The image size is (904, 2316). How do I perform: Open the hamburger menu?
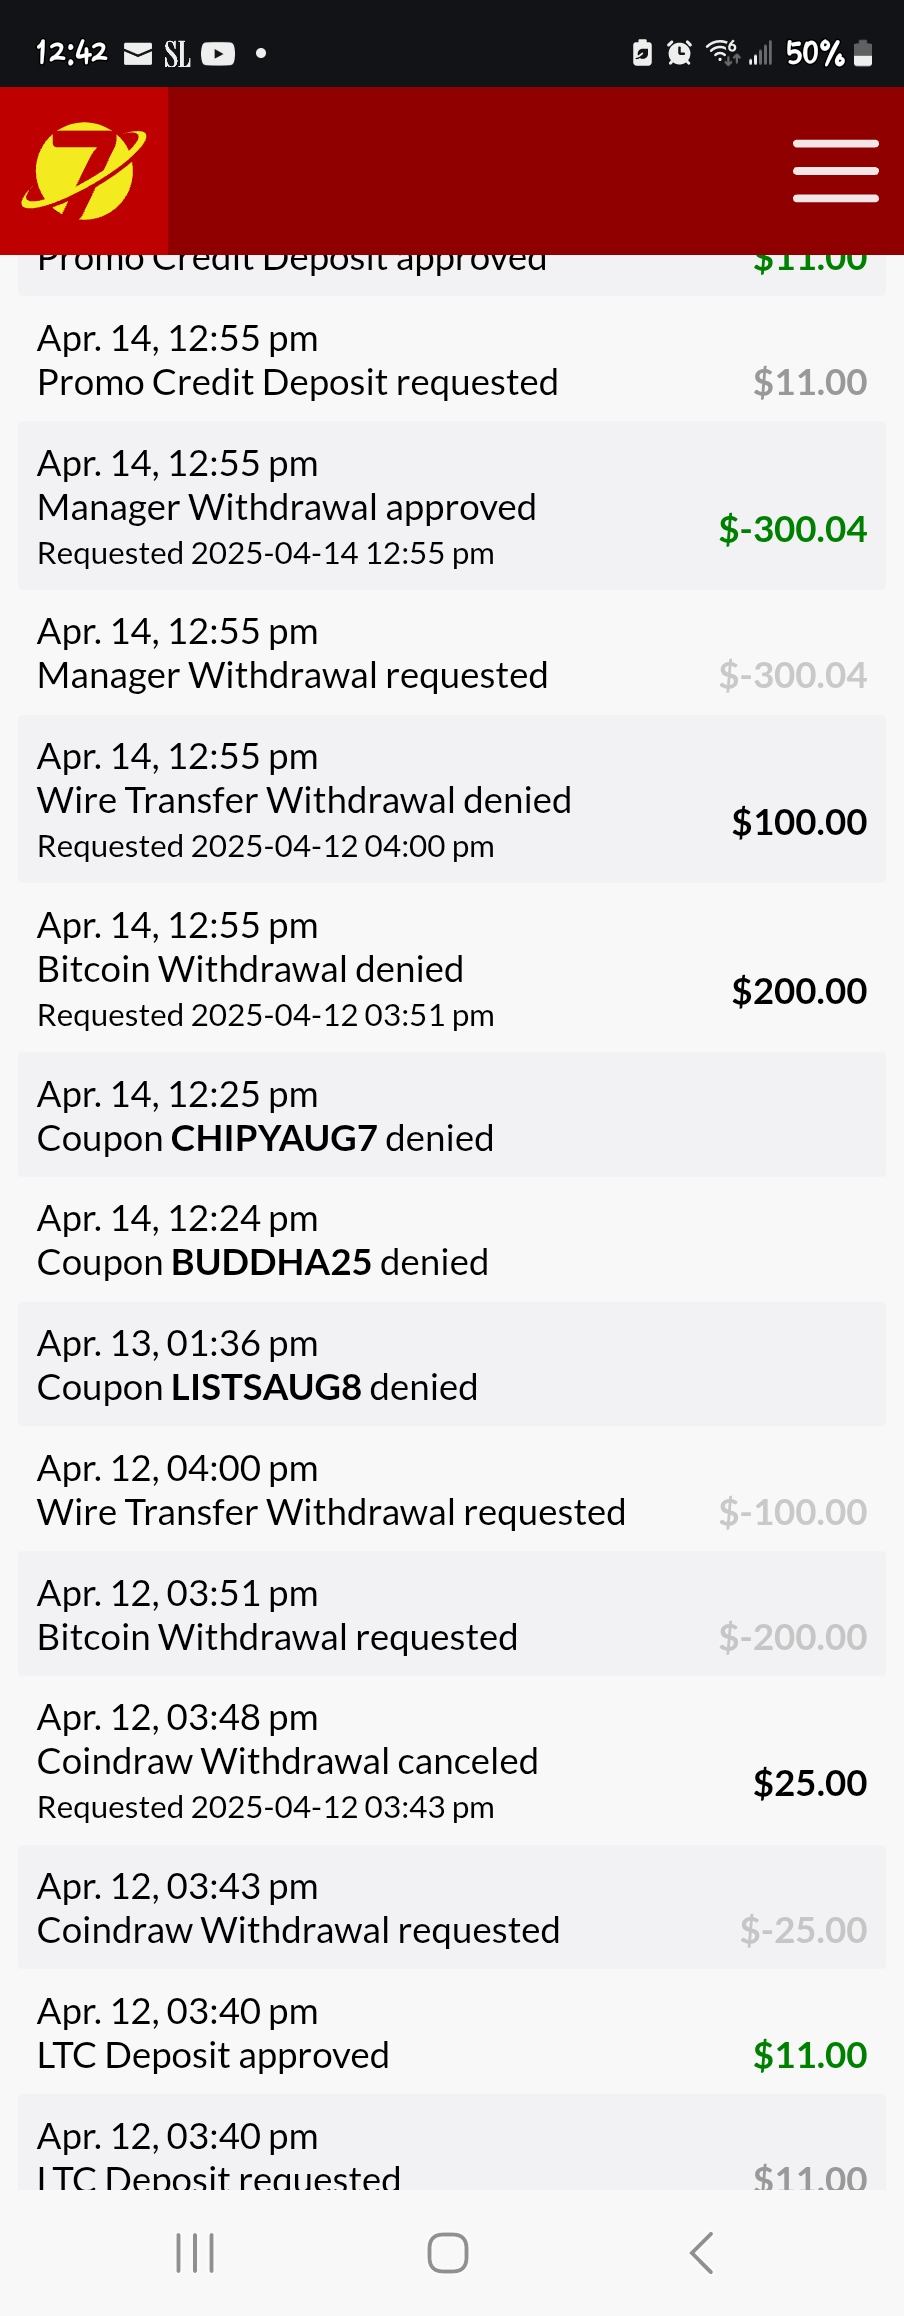835,171
